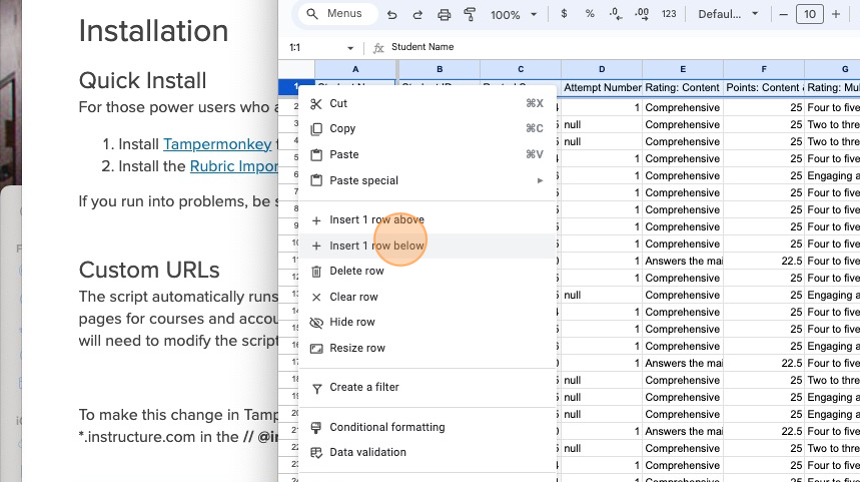Open the 123 number formats menu
This screenshot has width=860, height=482.
tap(669, 14)
